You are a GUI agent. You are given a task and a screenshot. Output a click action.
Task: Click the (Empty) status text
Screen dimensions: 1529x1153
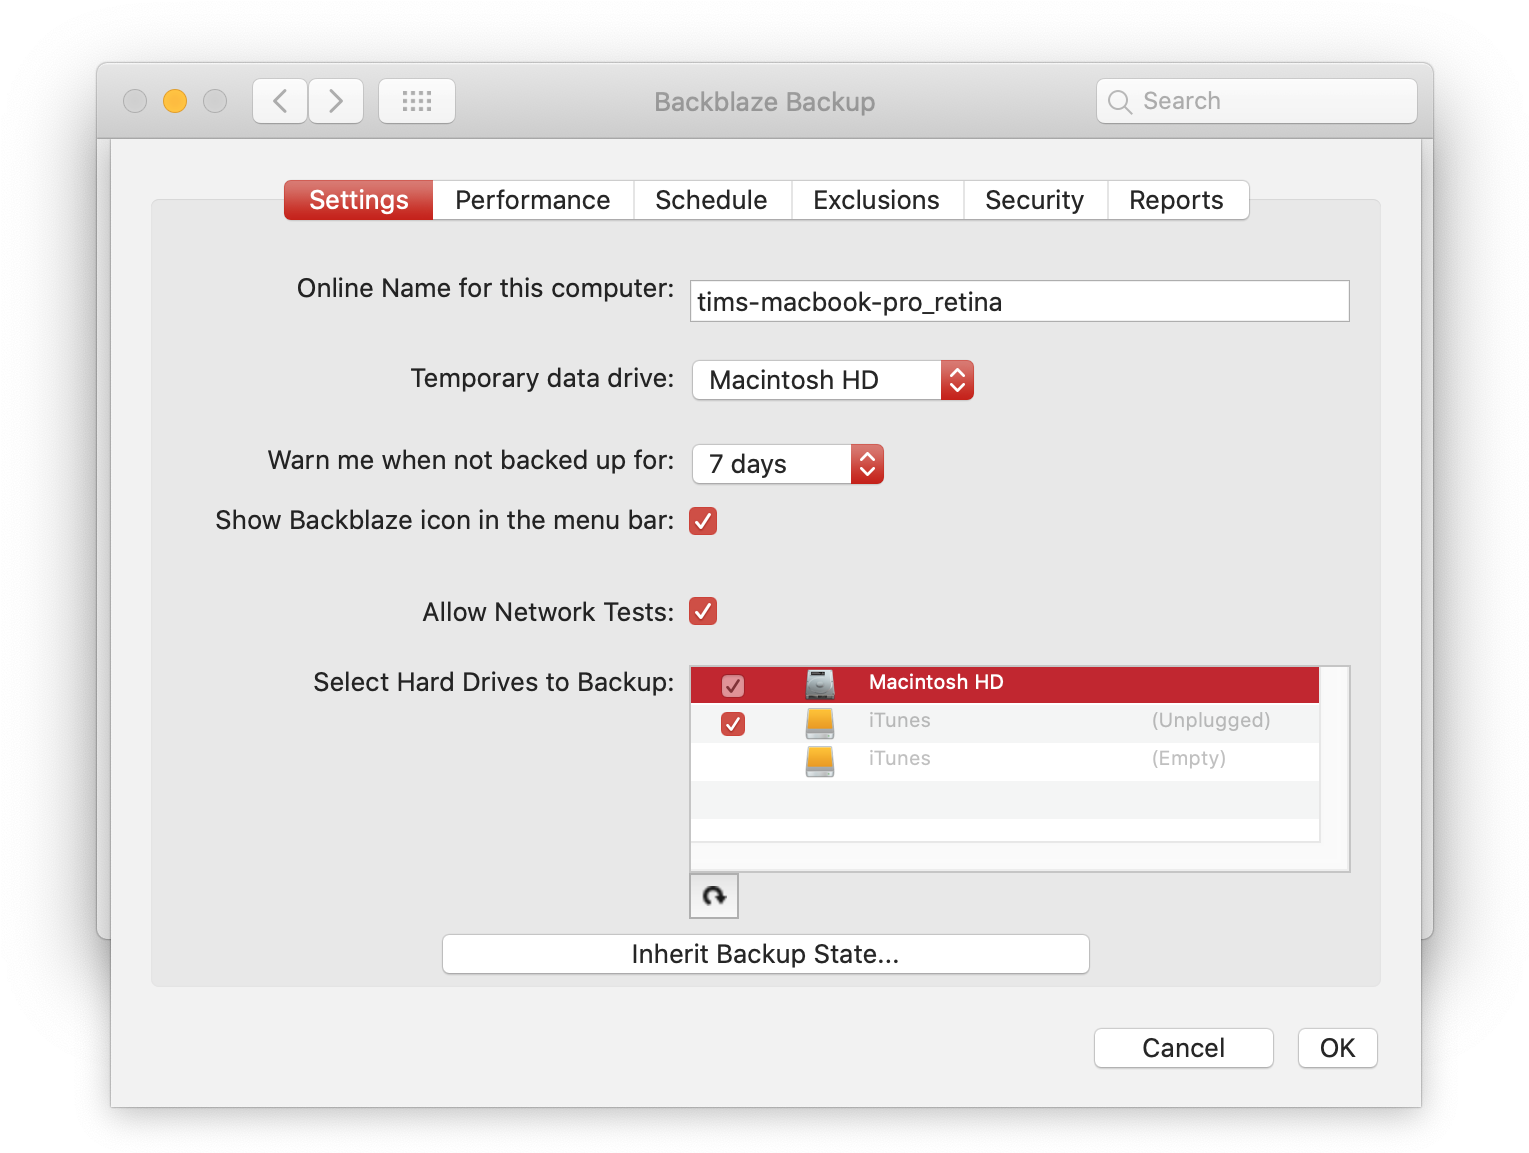1189,758
